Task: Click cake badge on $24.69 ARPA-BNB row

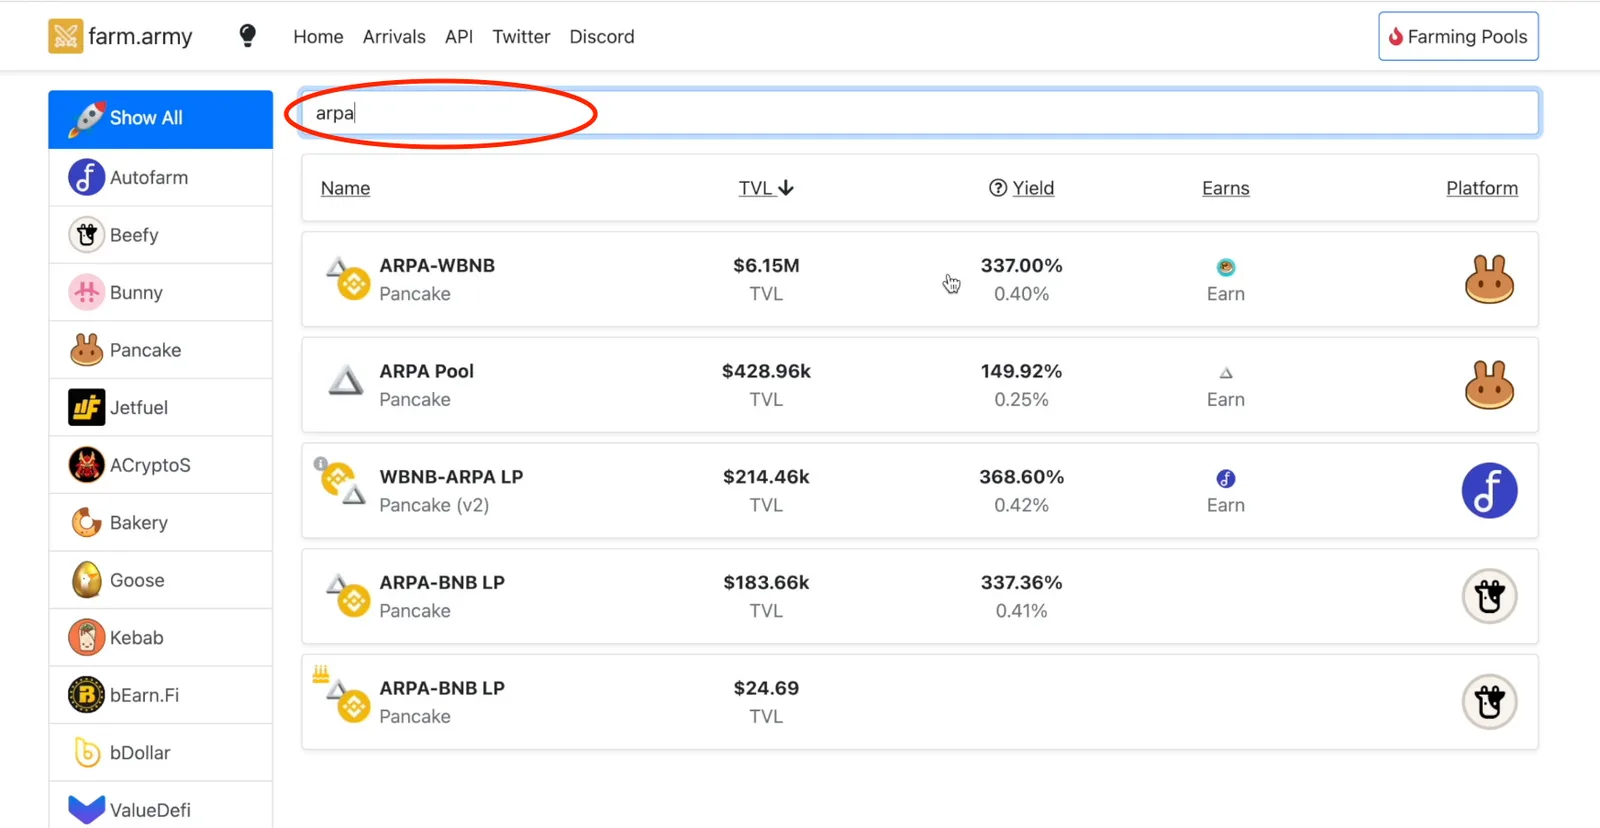Action: point(321,673)
